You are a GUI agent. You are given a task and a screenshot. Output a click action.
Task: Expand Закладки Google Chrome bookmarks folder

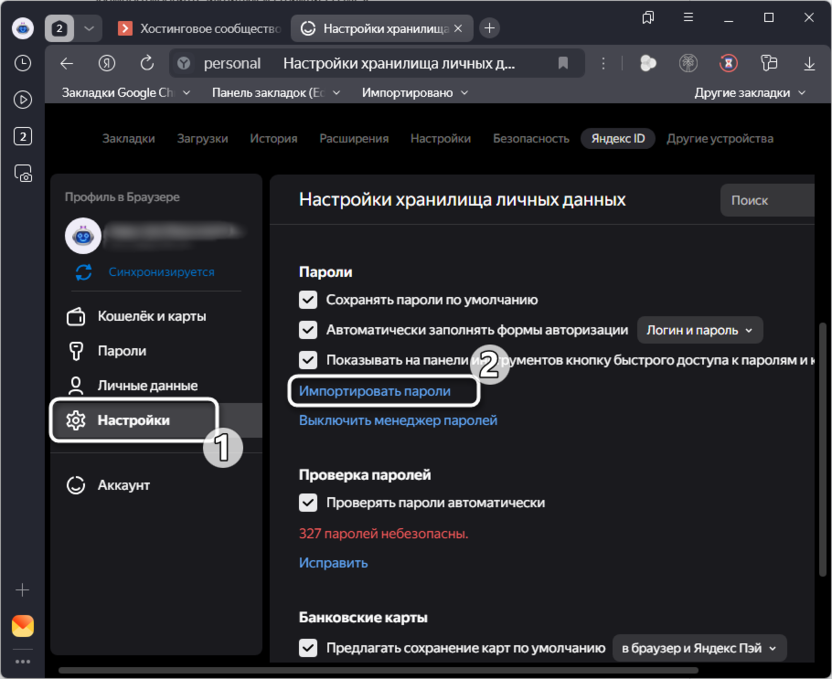pos(126,93)
